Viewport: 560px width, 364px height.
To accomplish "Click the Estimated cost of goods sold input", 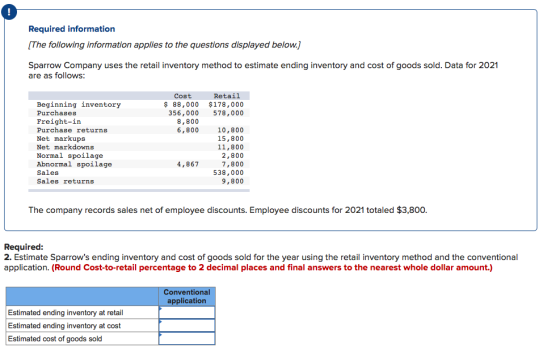I will [x=187, y=338].
